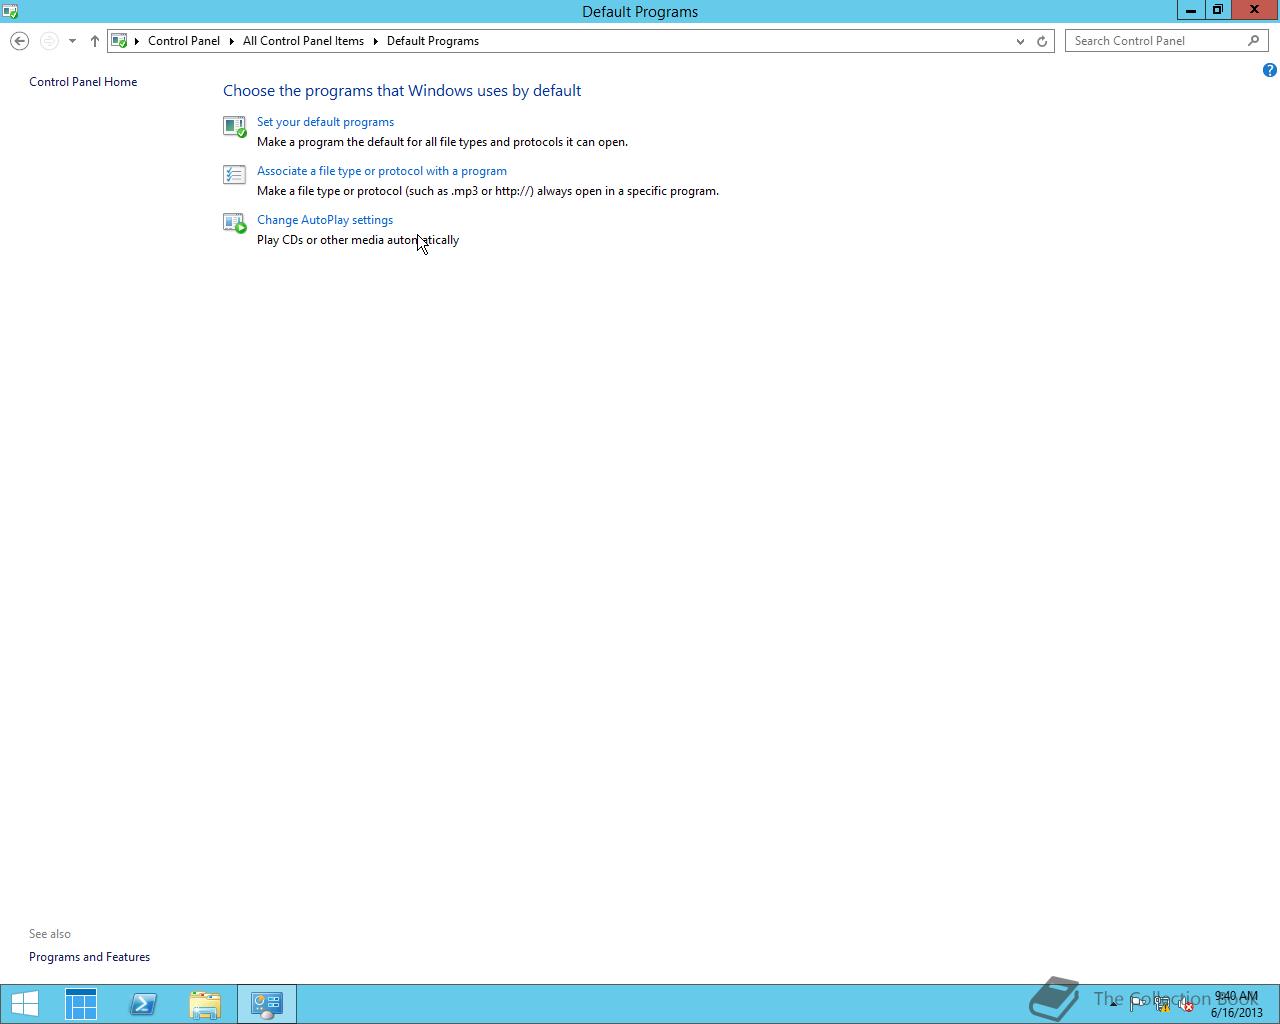Screen dimensions: 1280x1024
Task: Go to Control Panel Home
Action: pos(83,82)
